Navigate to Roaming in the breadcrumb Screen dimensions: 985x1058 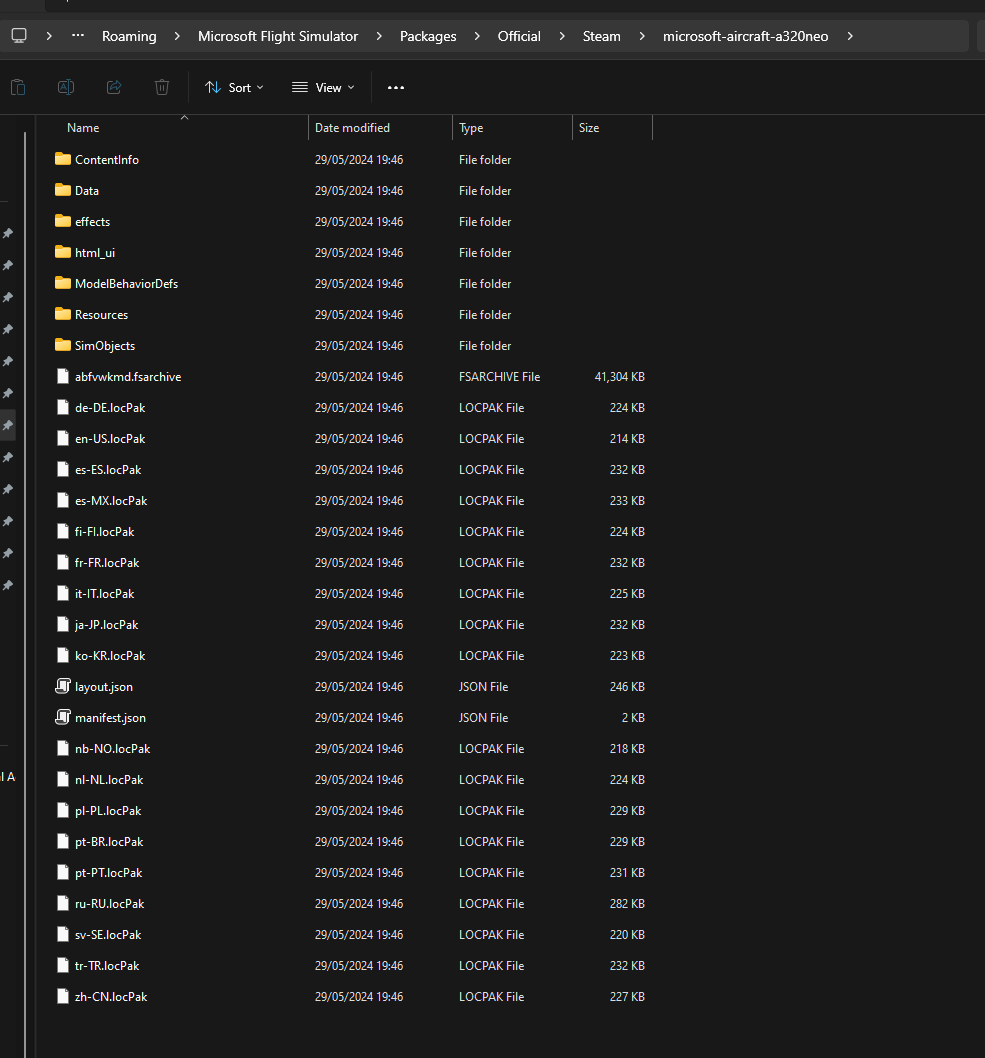coord(129,36)
